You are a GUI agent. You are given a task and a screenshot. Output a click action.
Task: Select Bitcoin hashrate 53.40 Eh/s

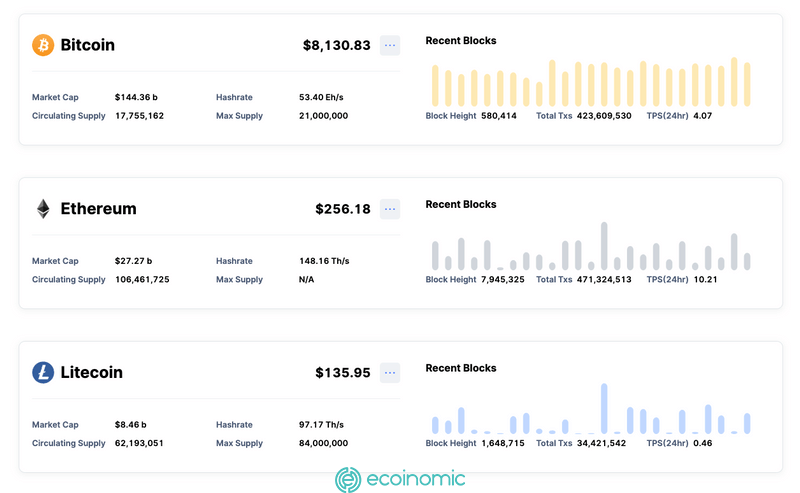coord(321,97)
